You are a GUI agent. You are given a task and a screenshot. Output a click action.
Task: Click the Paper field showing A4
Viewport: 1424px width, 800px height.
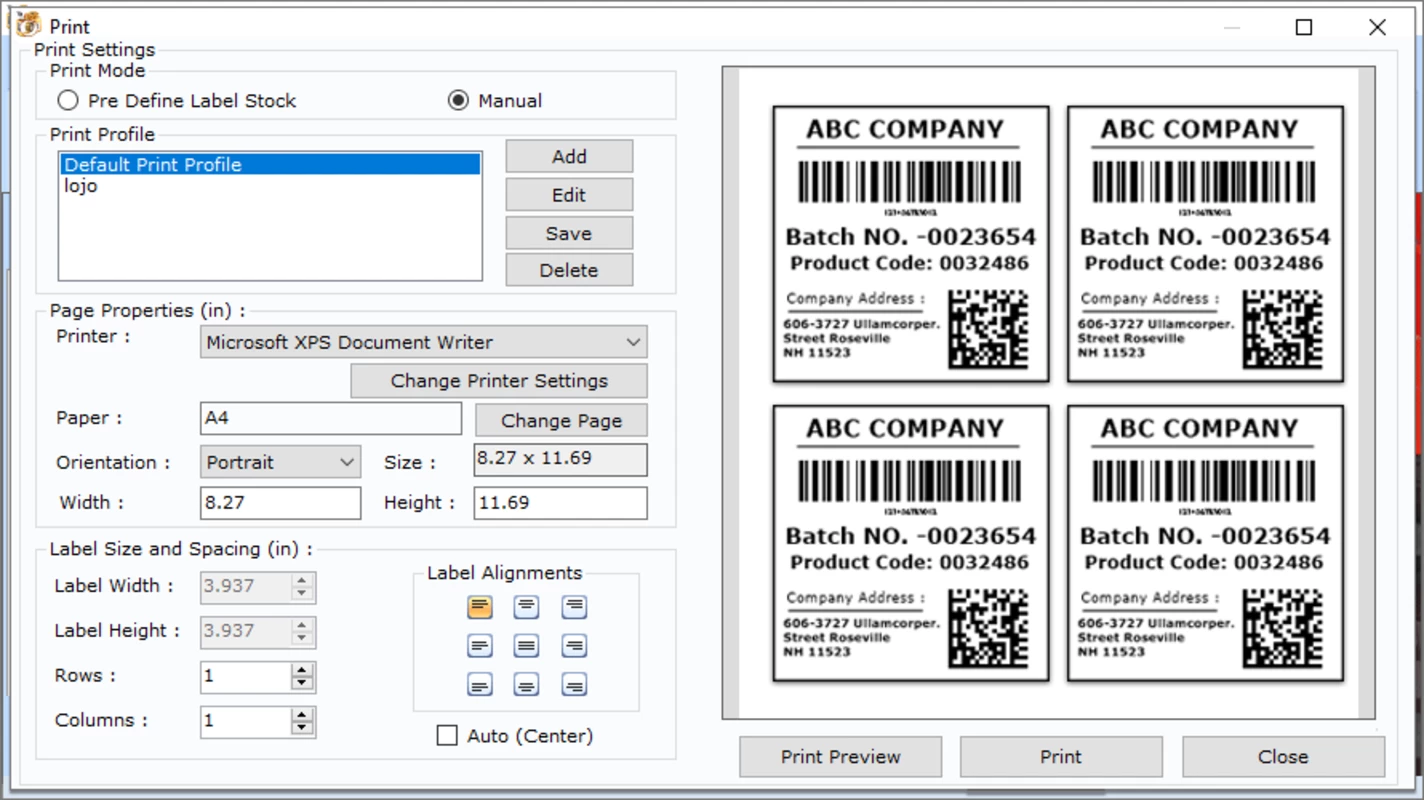click(x=331, y=418)
